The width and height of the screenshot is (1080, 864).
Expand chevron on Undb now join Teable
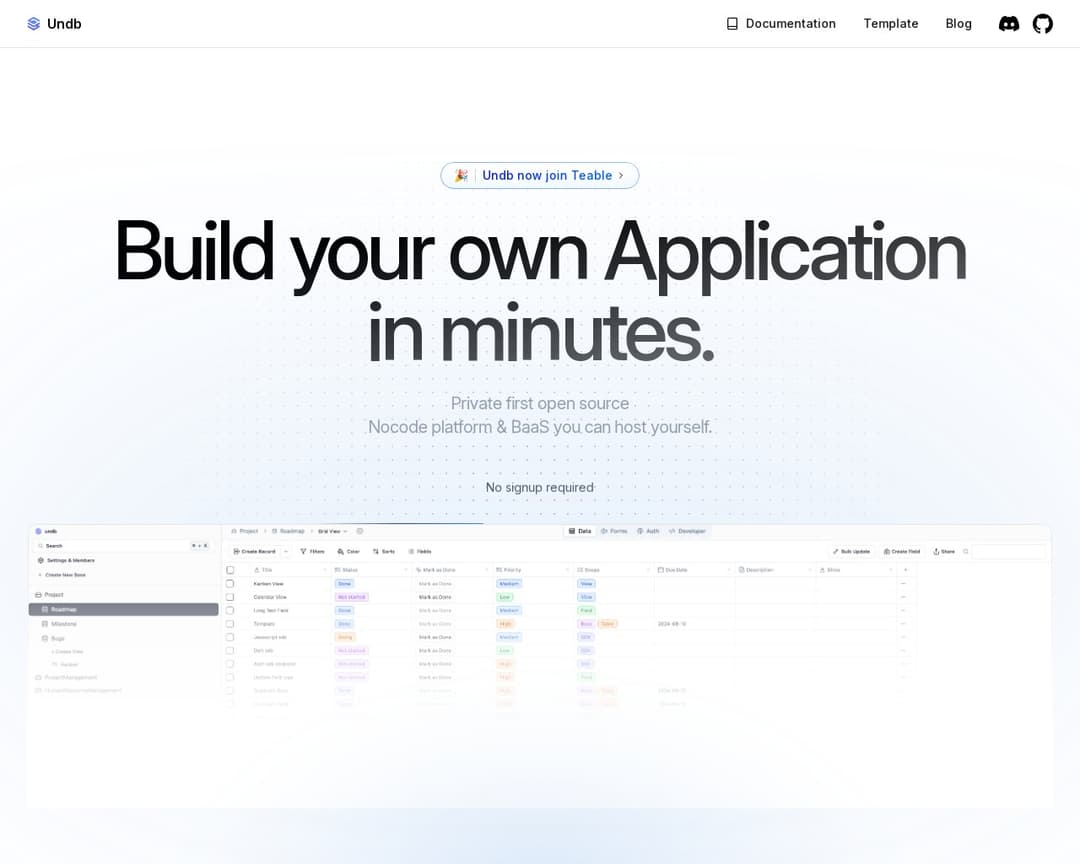[621, 176]
